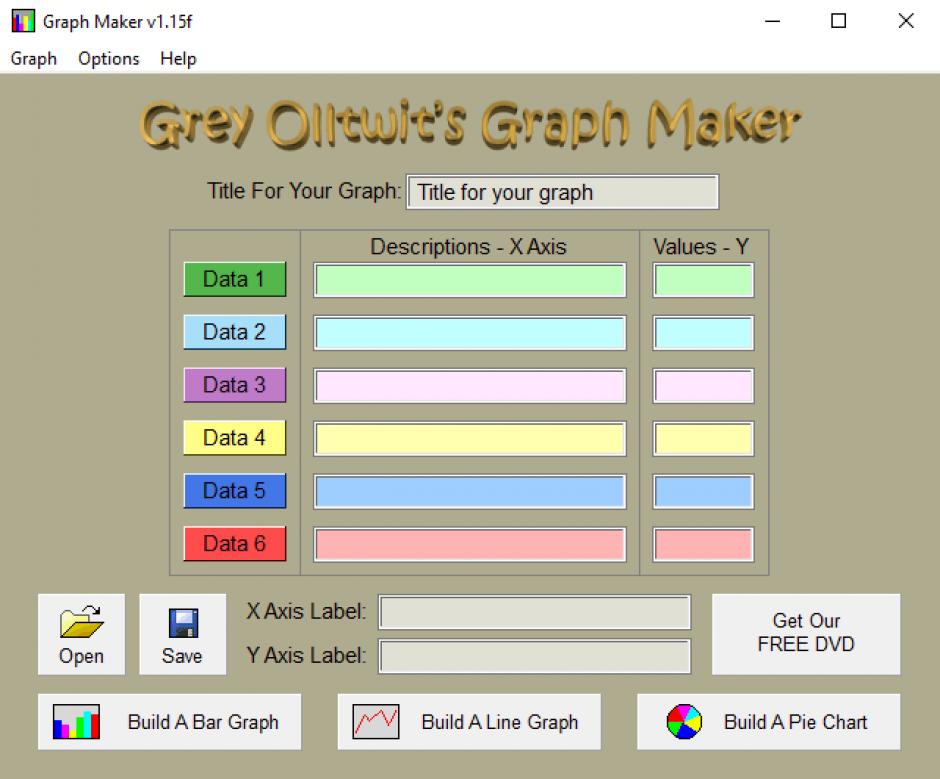Maximize the Graph Maker window

(x=838, y=21)
